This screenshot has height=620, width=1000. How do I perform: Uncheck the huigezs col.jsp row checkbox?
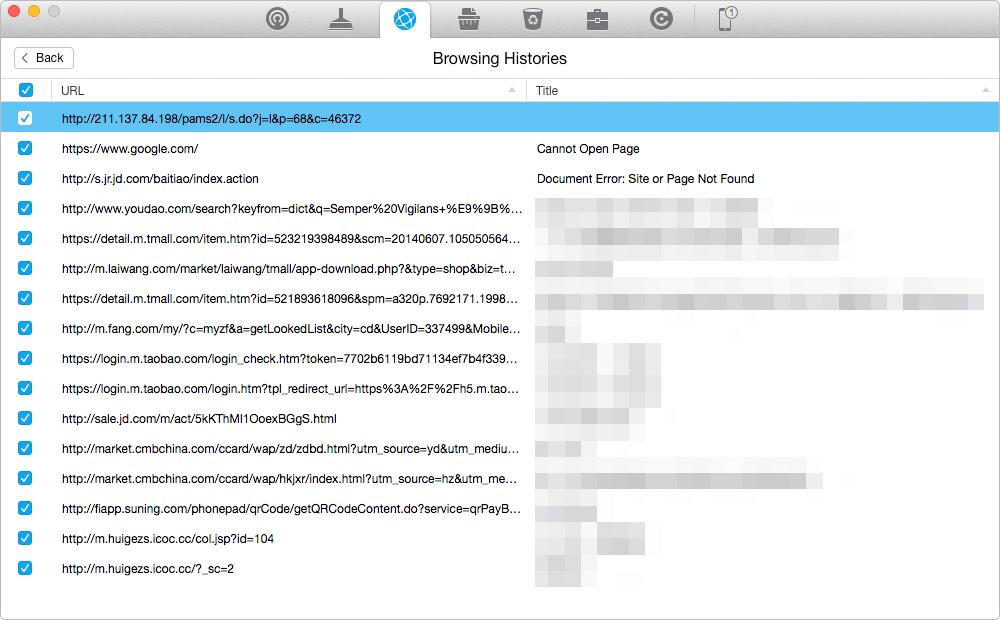pyautogui.click(x=25, y=538)
